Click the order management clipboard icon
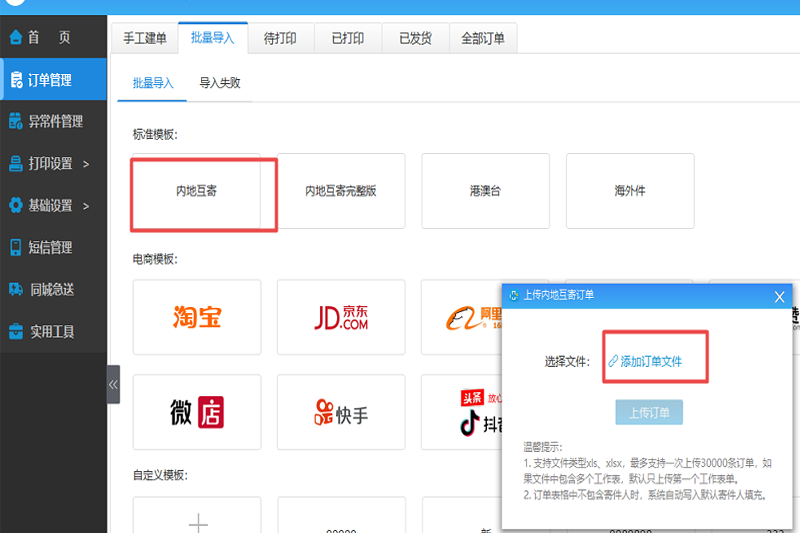This screenshot has width=800, height=533. (16, 80)
